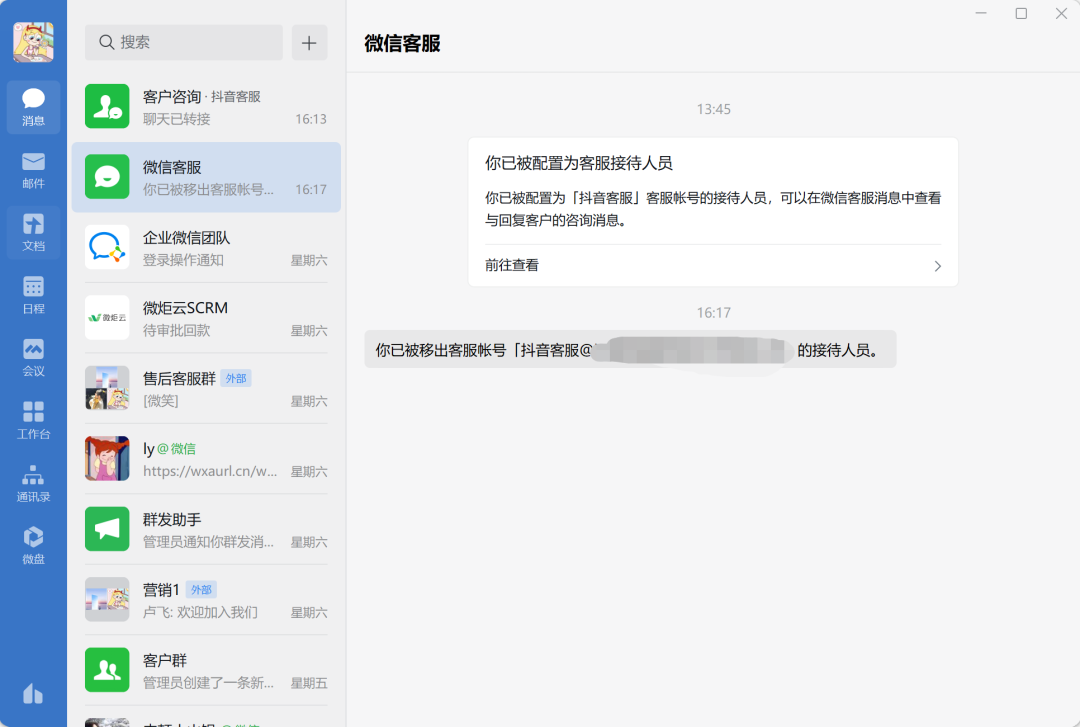This screenshot has width=1080, height=727.
Task: Switch to the 消息 messages tab
Action: (x=33, y=107)
